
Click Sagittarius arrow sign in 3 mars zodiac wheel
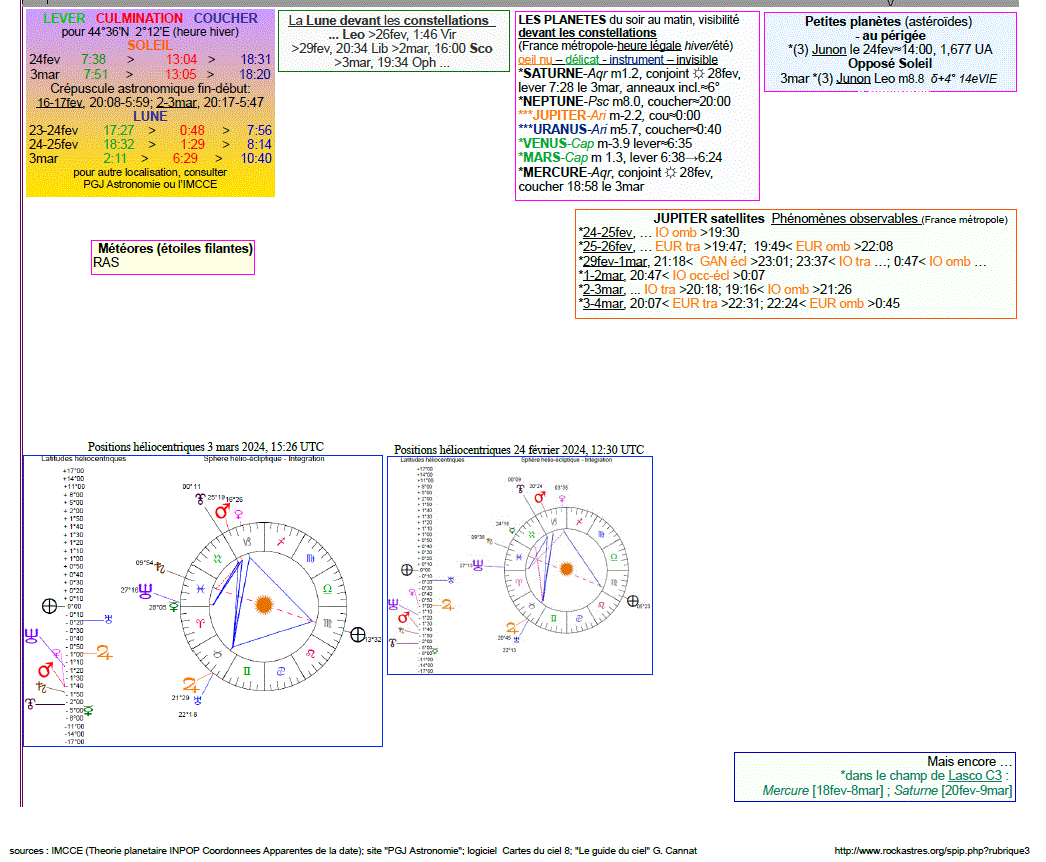point(282,541)
